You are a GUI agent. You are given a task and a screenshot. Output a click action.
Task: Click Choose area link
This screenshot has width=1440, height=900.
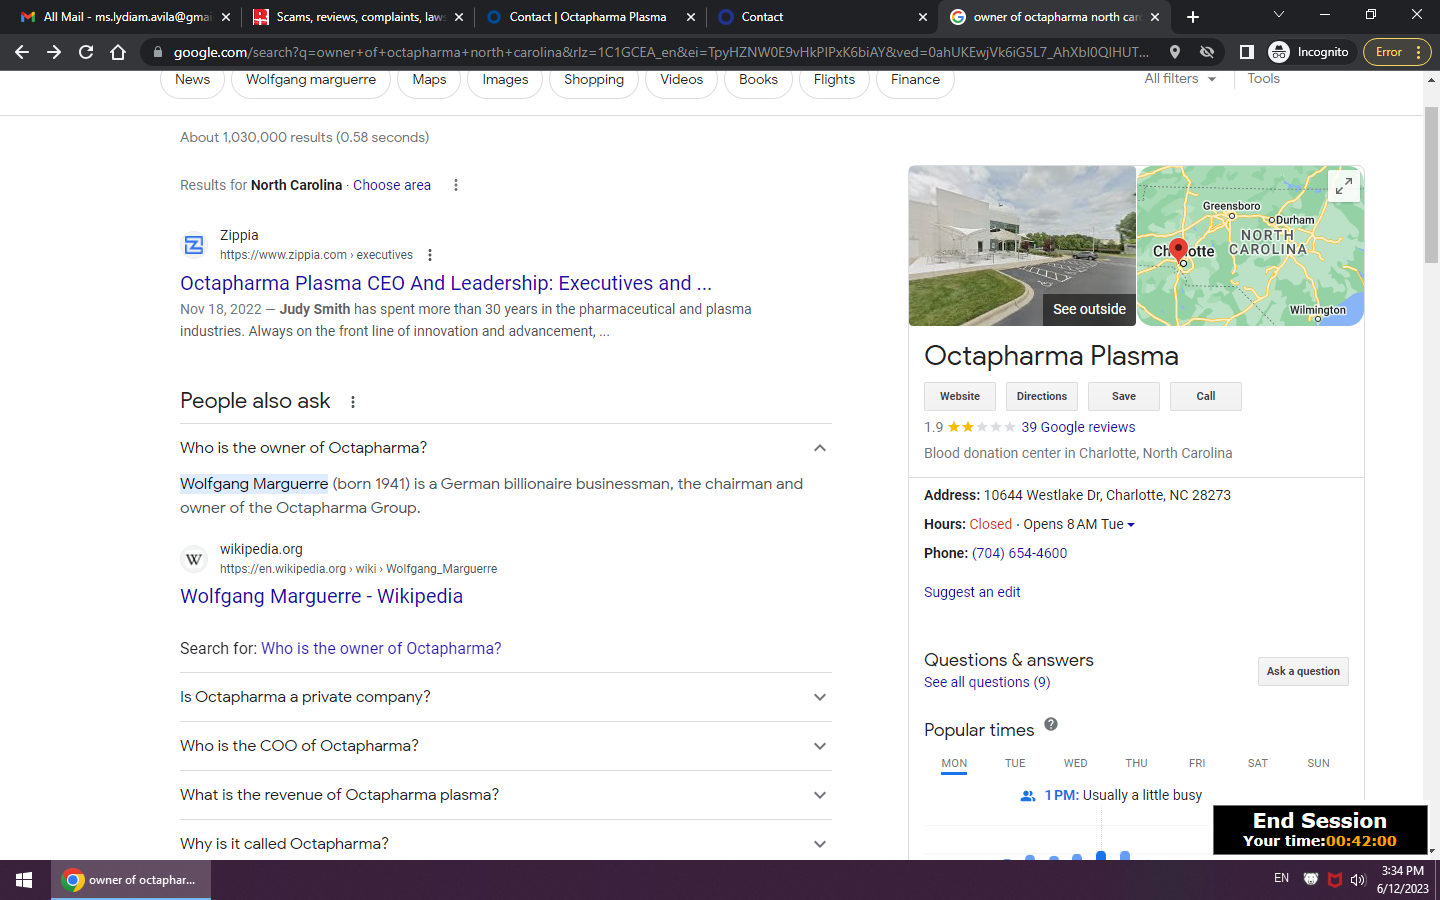(392, 185)
